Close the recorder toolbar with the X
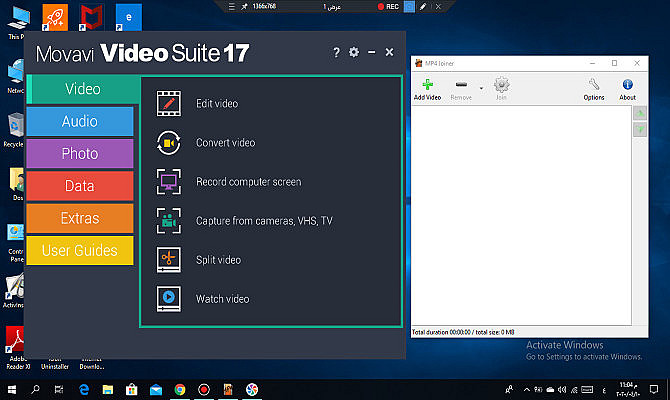Screen dimensions: 670x400 click(x=438, y=6)
